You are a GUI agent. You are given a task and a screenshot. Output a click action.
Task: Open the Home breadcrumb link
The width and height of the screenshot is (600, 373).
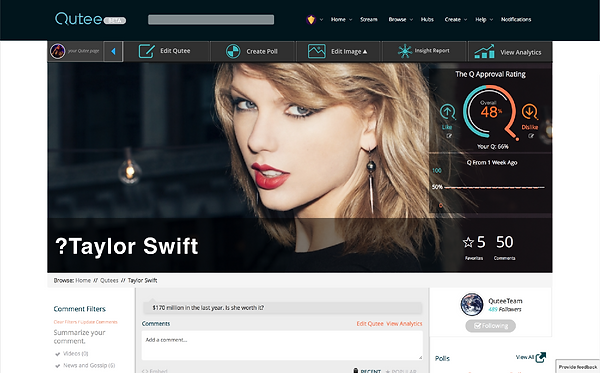(x=83, y=280)
